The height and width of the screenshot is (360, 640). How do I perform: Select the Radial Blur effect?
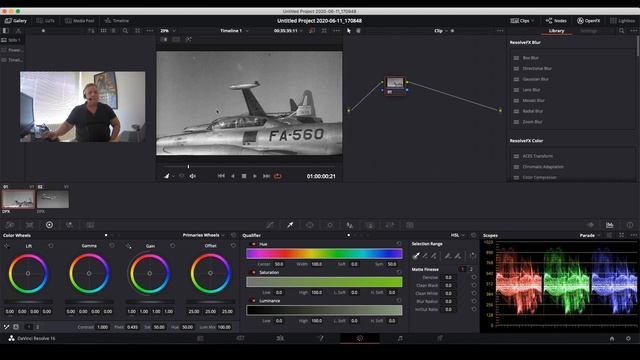click(x=533, y=111)
